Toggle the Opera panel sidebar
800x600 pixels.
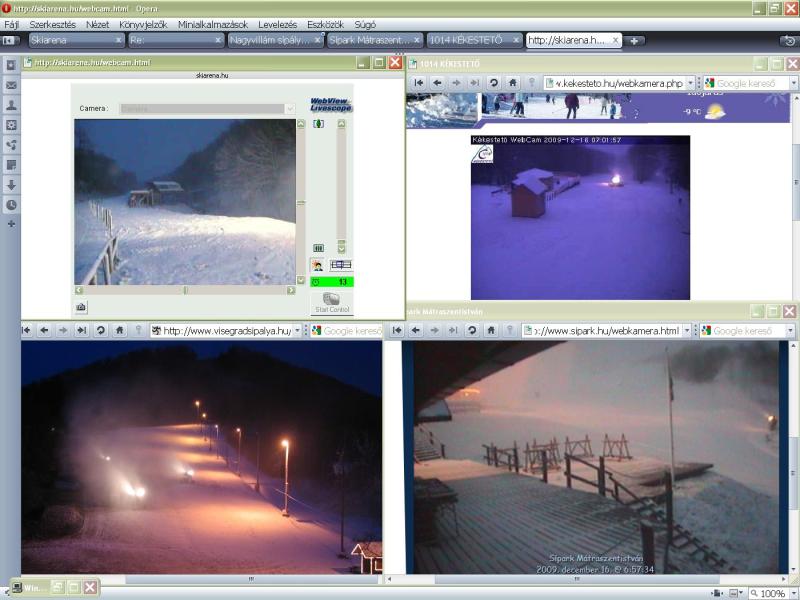click(10, 41)
